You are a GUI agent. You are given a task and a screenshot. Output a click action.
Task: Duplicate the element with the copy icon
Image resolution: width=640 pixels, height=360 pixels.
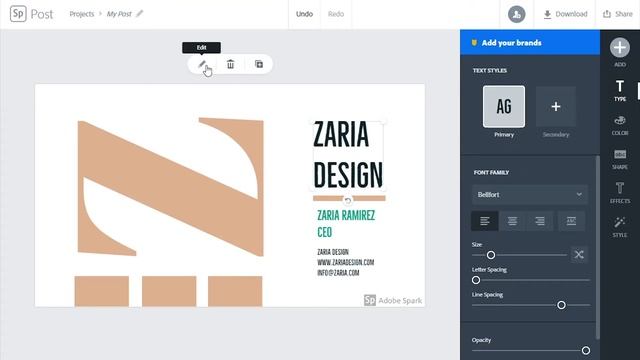click(259, 64)
